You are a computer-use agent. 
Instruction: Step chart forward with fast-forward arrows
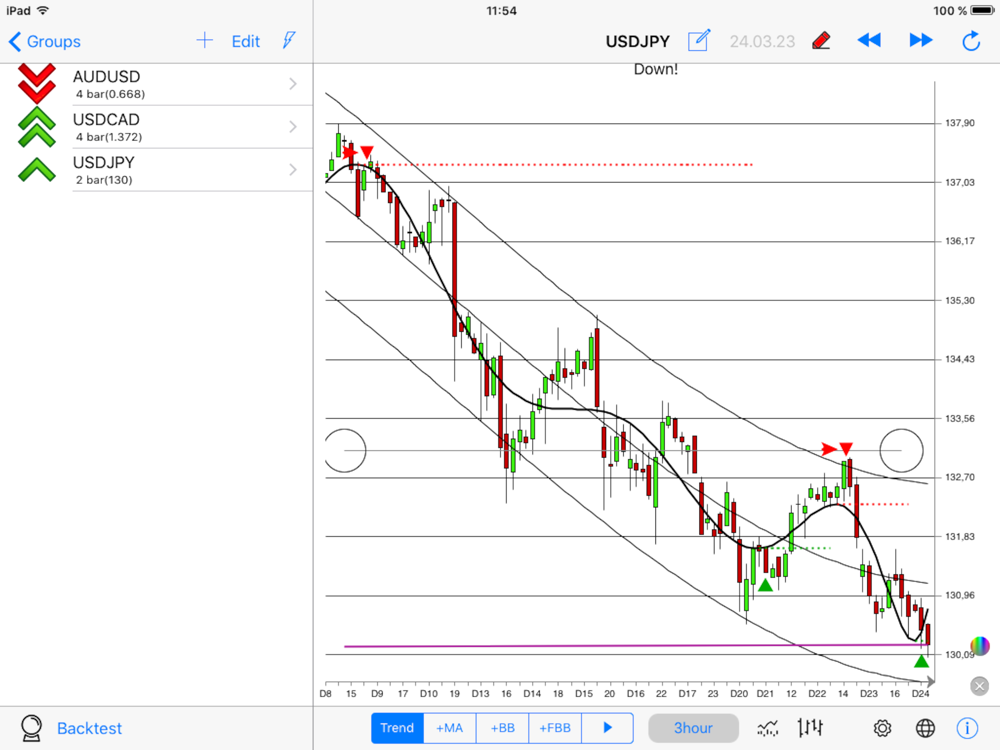(920, 41)
